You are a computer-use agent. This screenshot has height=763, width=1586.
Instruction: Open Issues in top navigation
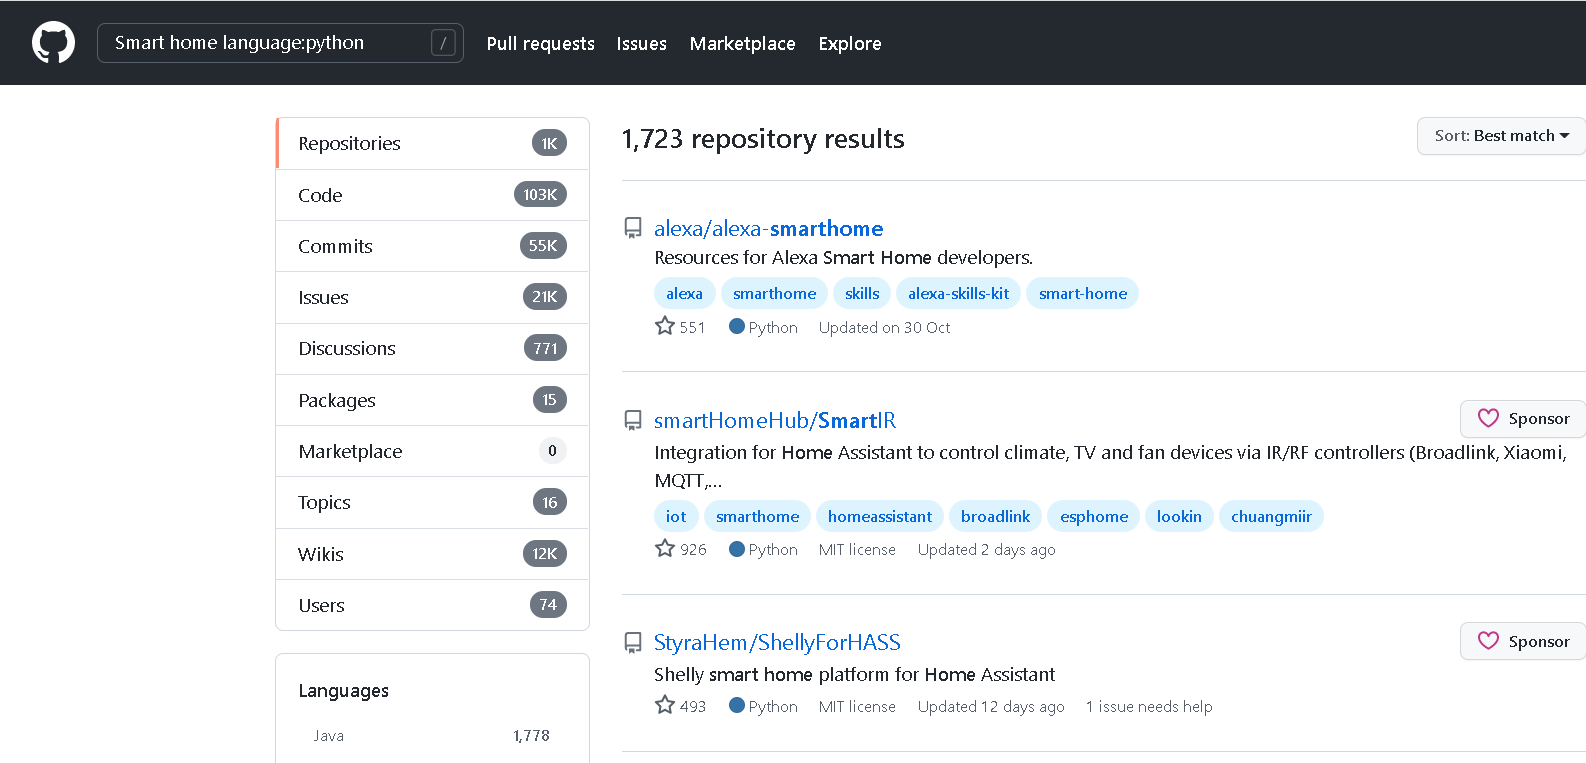[x=641, y=43]
